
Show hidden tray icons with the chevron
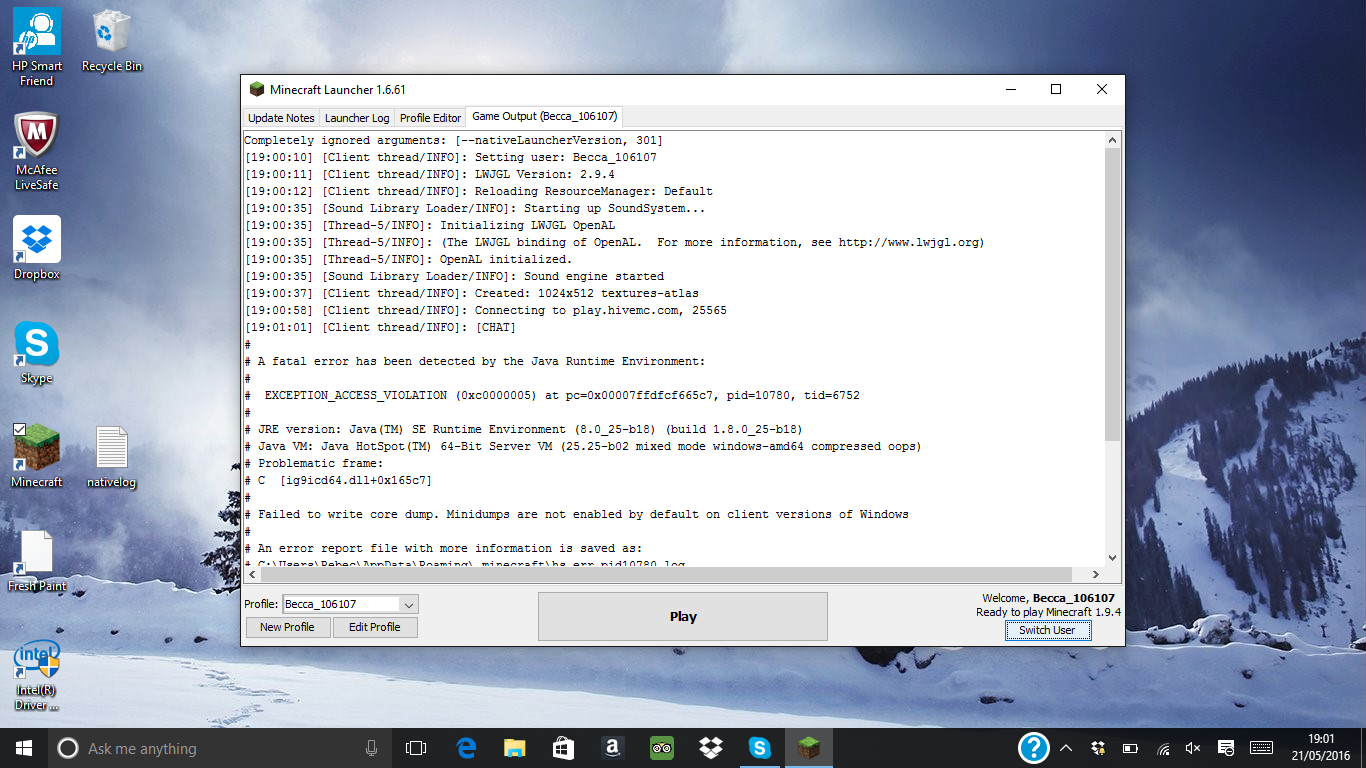(x=1066, y=748)
